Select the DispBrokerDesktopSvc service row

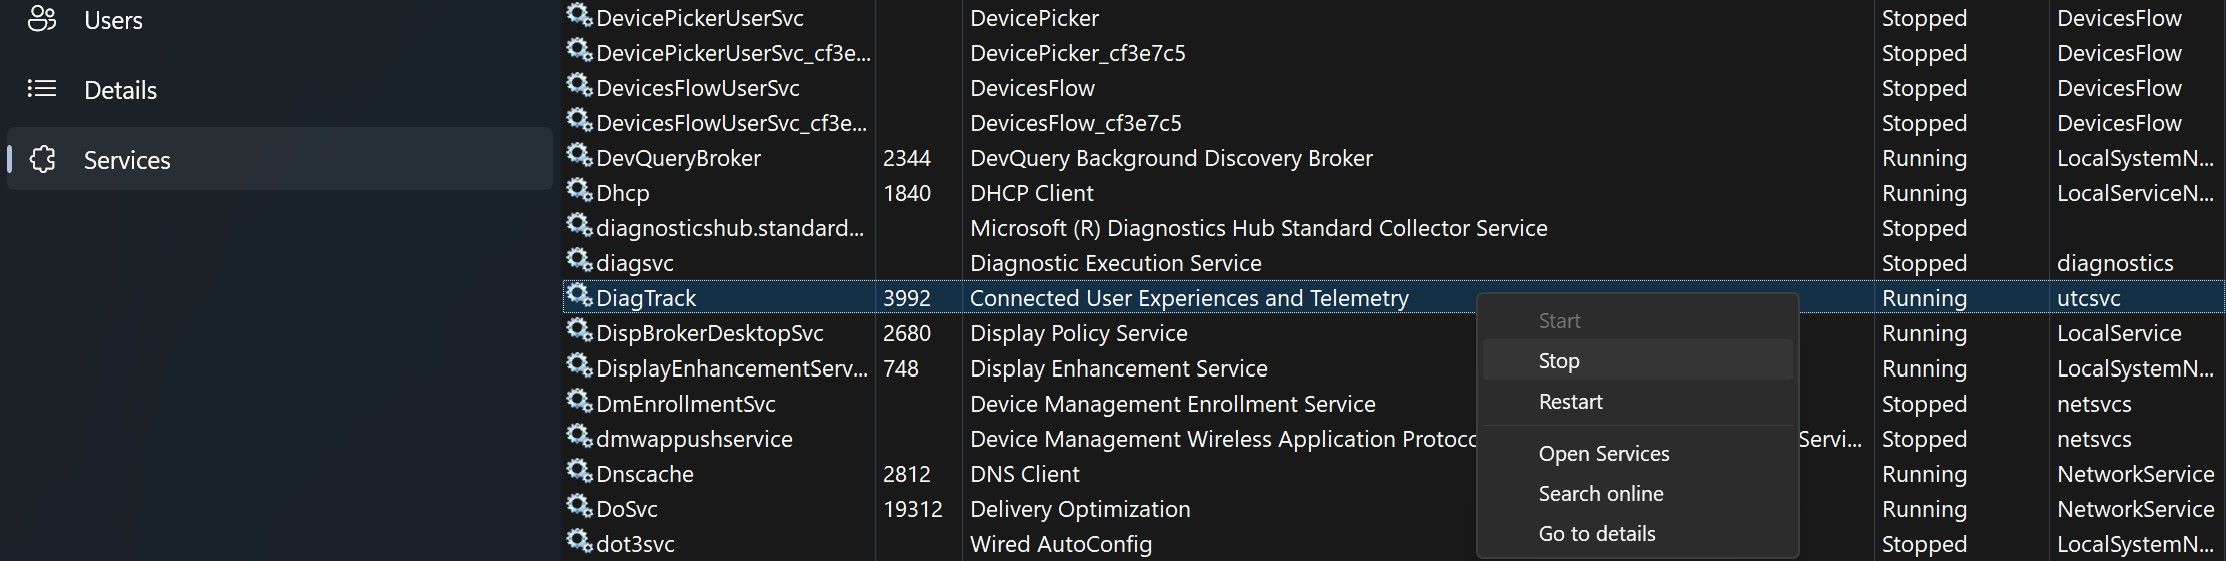(710, 333)
